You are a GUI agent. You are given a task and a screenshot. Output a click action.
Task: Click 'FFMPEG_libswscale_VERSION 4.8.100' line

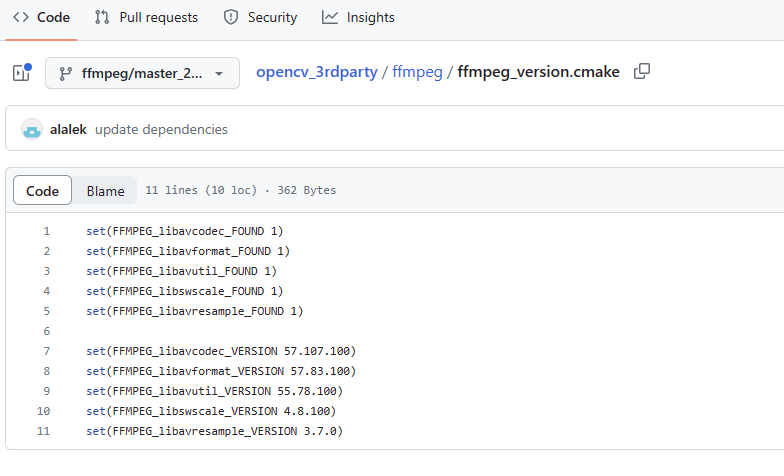tap(211, 411)
